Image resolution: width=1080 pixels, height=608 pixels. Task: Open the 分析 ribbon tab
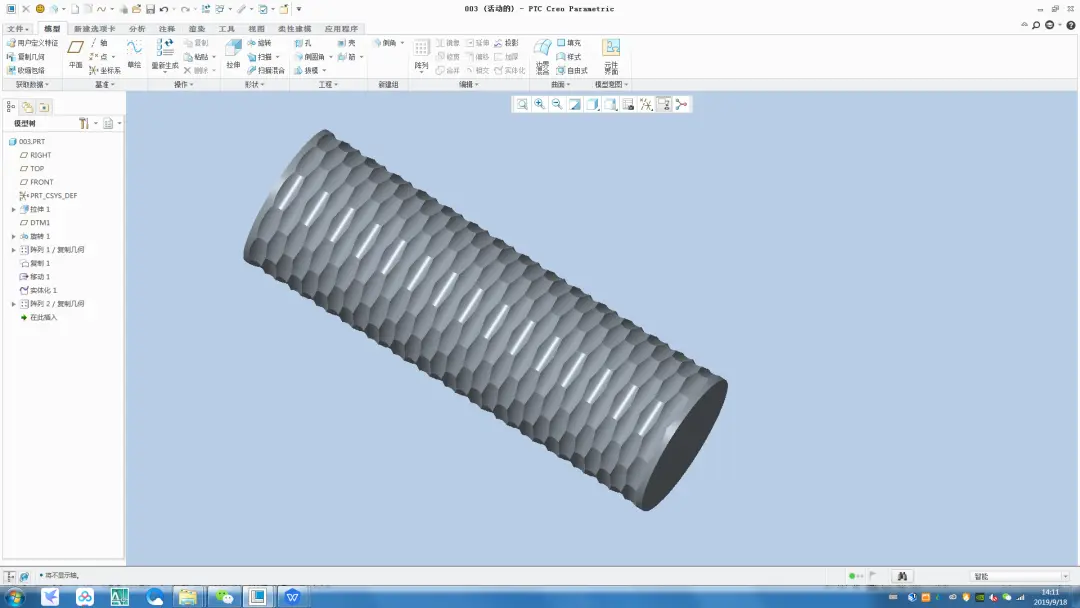[137, 29]
